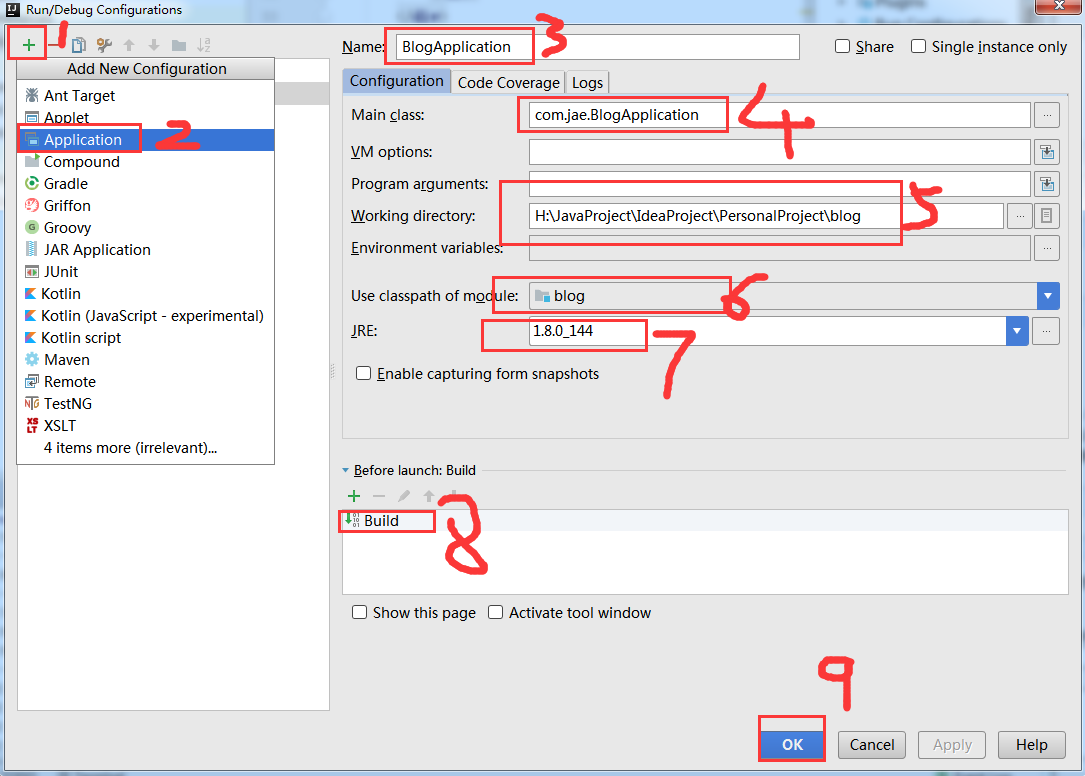The width and height of the screenshot is (1085, 776).
Task: Select the Build item in Before launch list
Action: (705, 521)
